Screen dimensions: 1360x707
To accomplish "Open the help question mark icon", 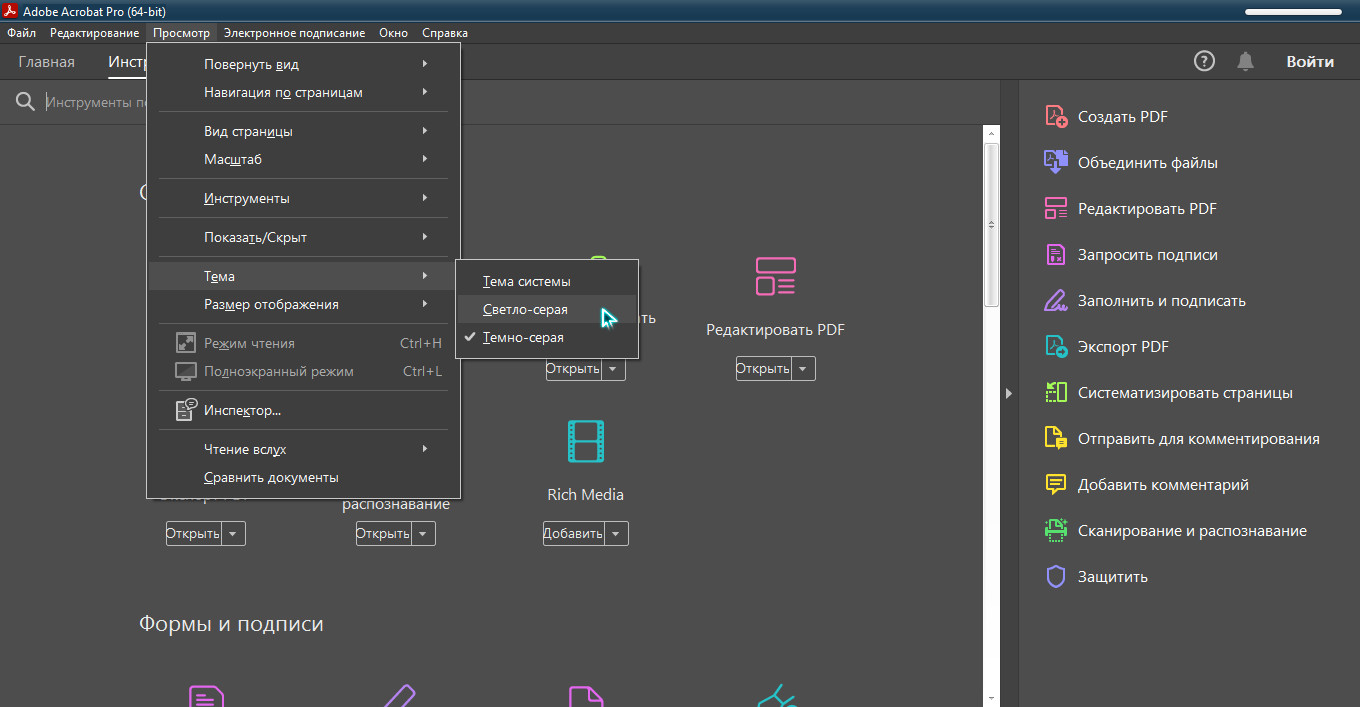I will tap(1205, 62).
